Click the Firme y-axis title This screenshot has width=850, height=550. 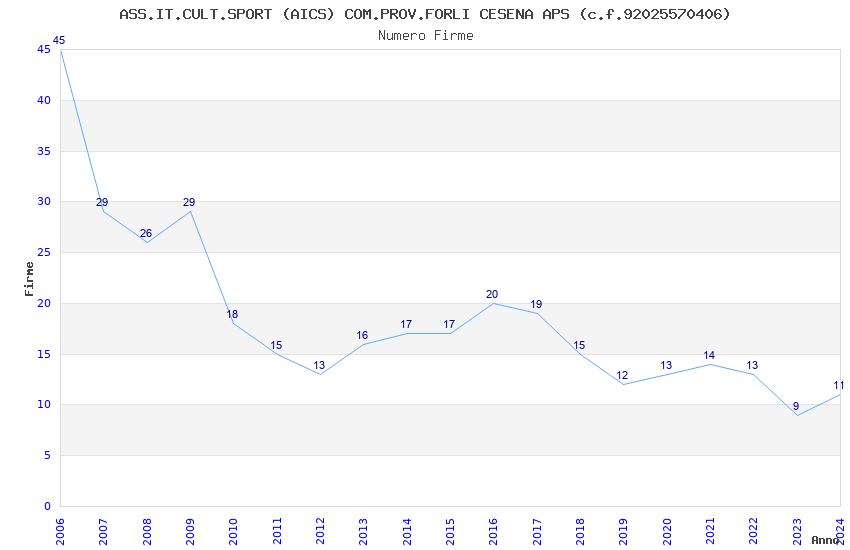29,279
